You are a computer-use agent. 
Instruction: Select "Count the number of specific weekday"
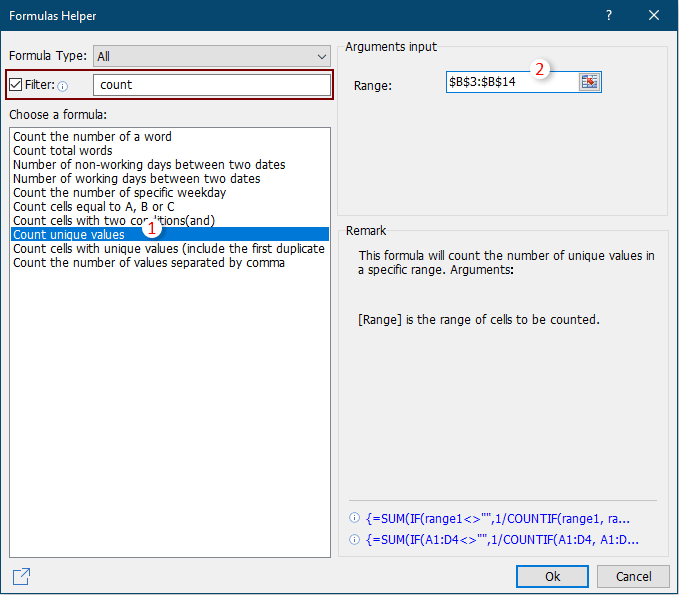click(x=119, y=193)
